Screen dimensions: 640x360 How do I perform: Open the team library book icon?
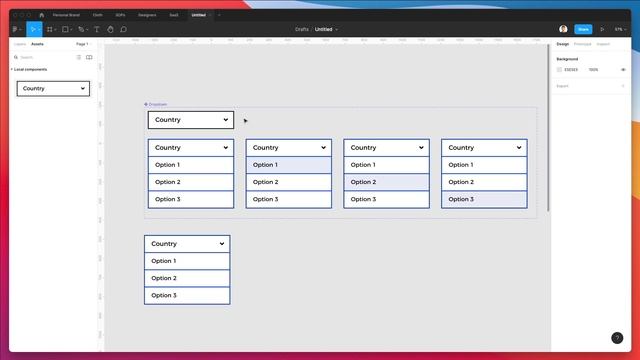[89, 58]
